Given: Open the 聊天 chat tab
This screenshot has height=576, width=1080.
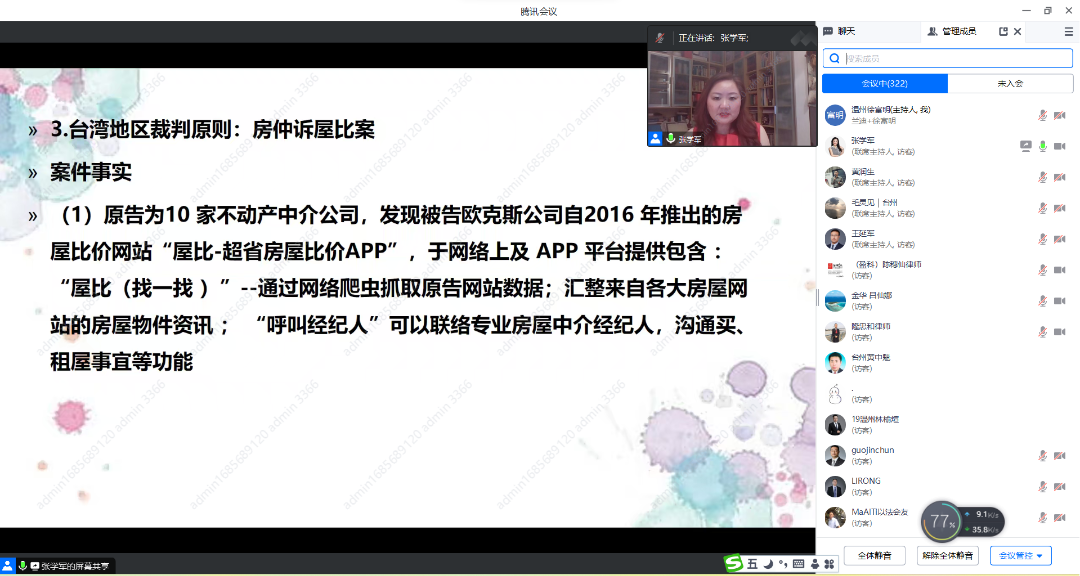Looking at the screenshot, I should (840, 32).
